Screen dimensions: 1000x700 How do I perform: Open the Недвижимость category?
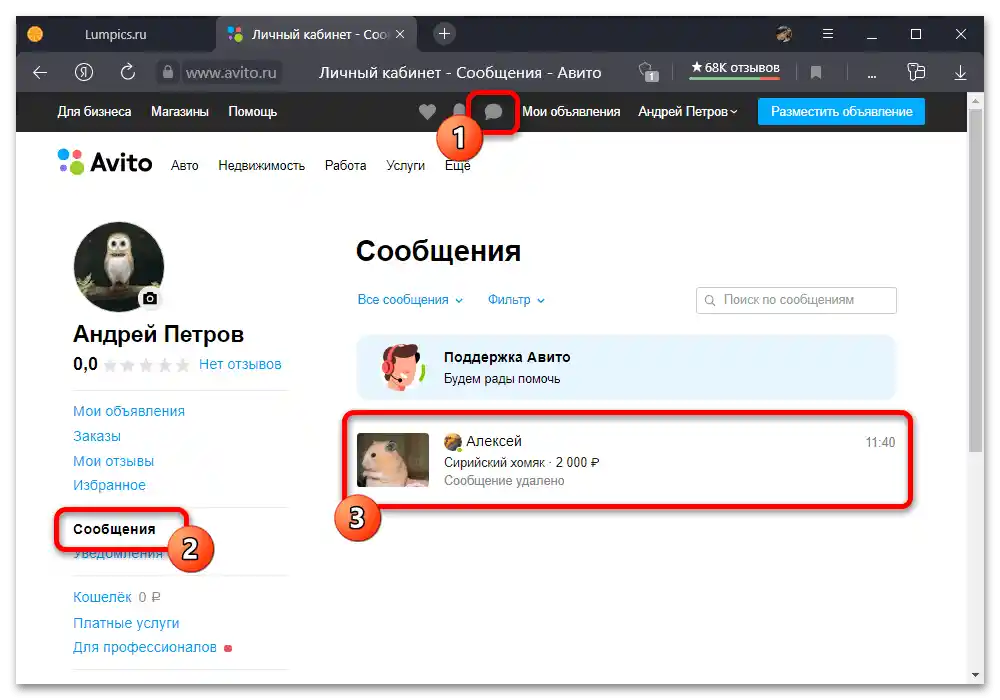(x=261, y=166)
